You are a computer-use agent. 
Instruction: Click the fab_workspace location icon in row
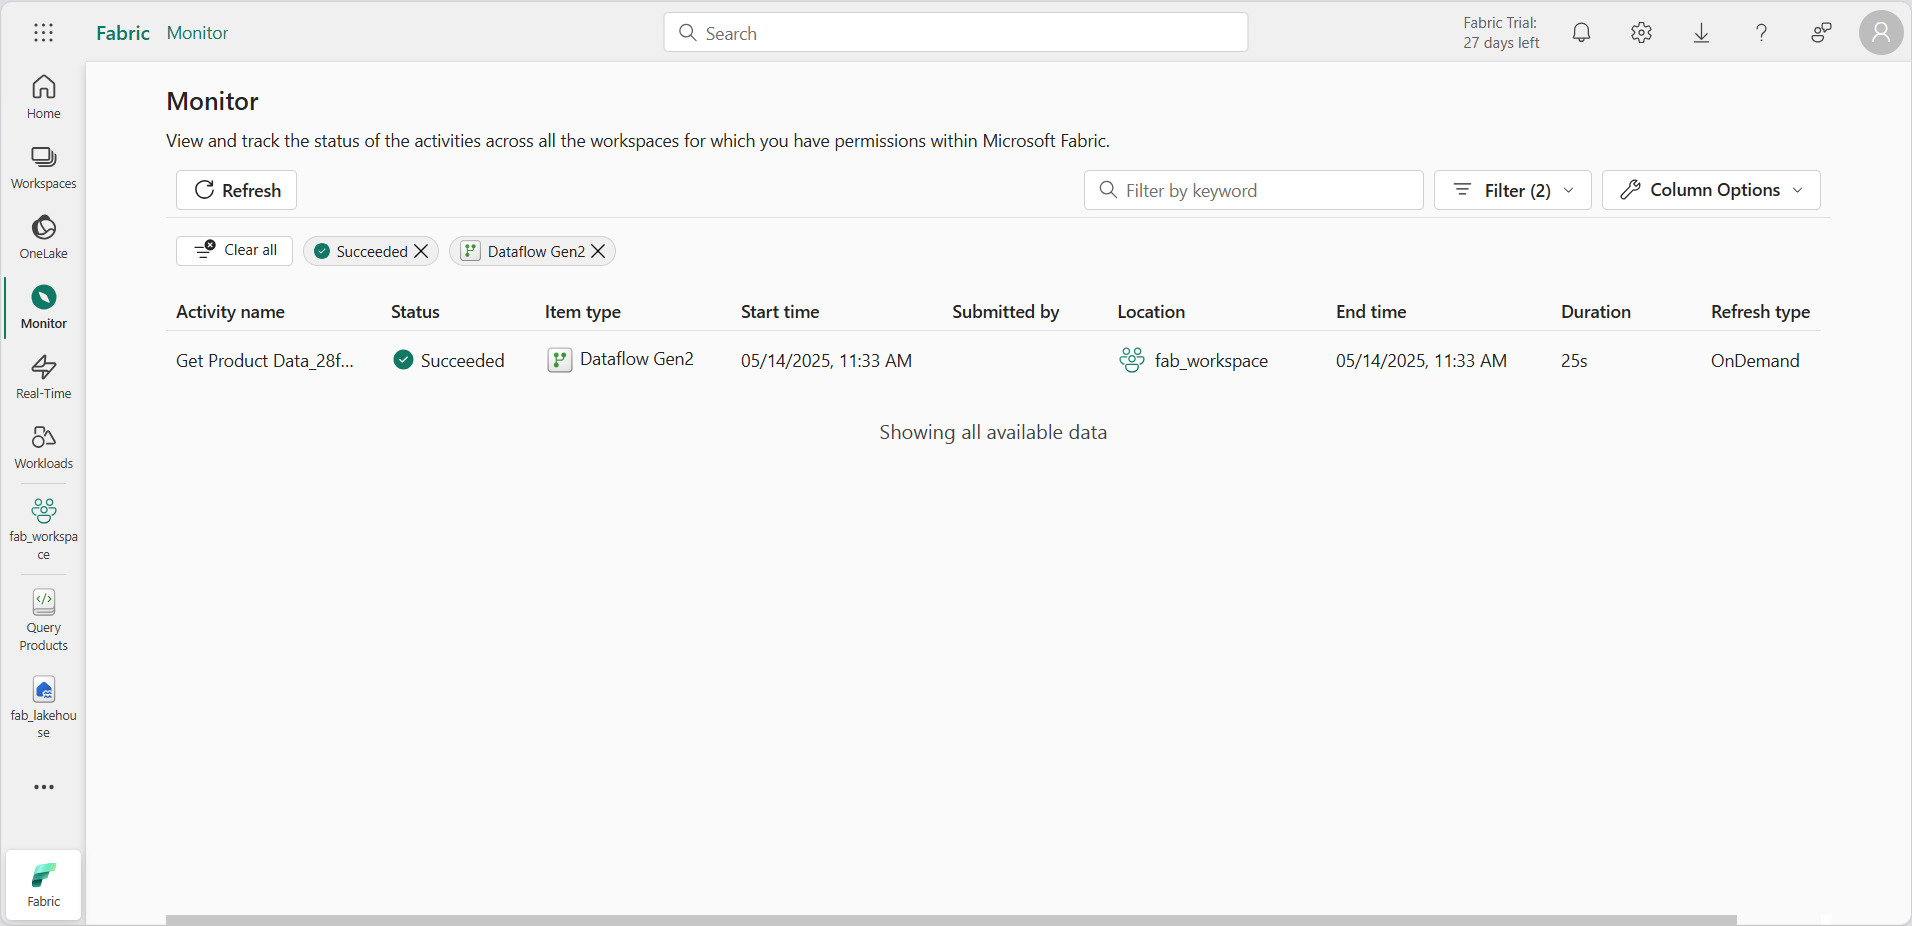tap(1131, 360)
